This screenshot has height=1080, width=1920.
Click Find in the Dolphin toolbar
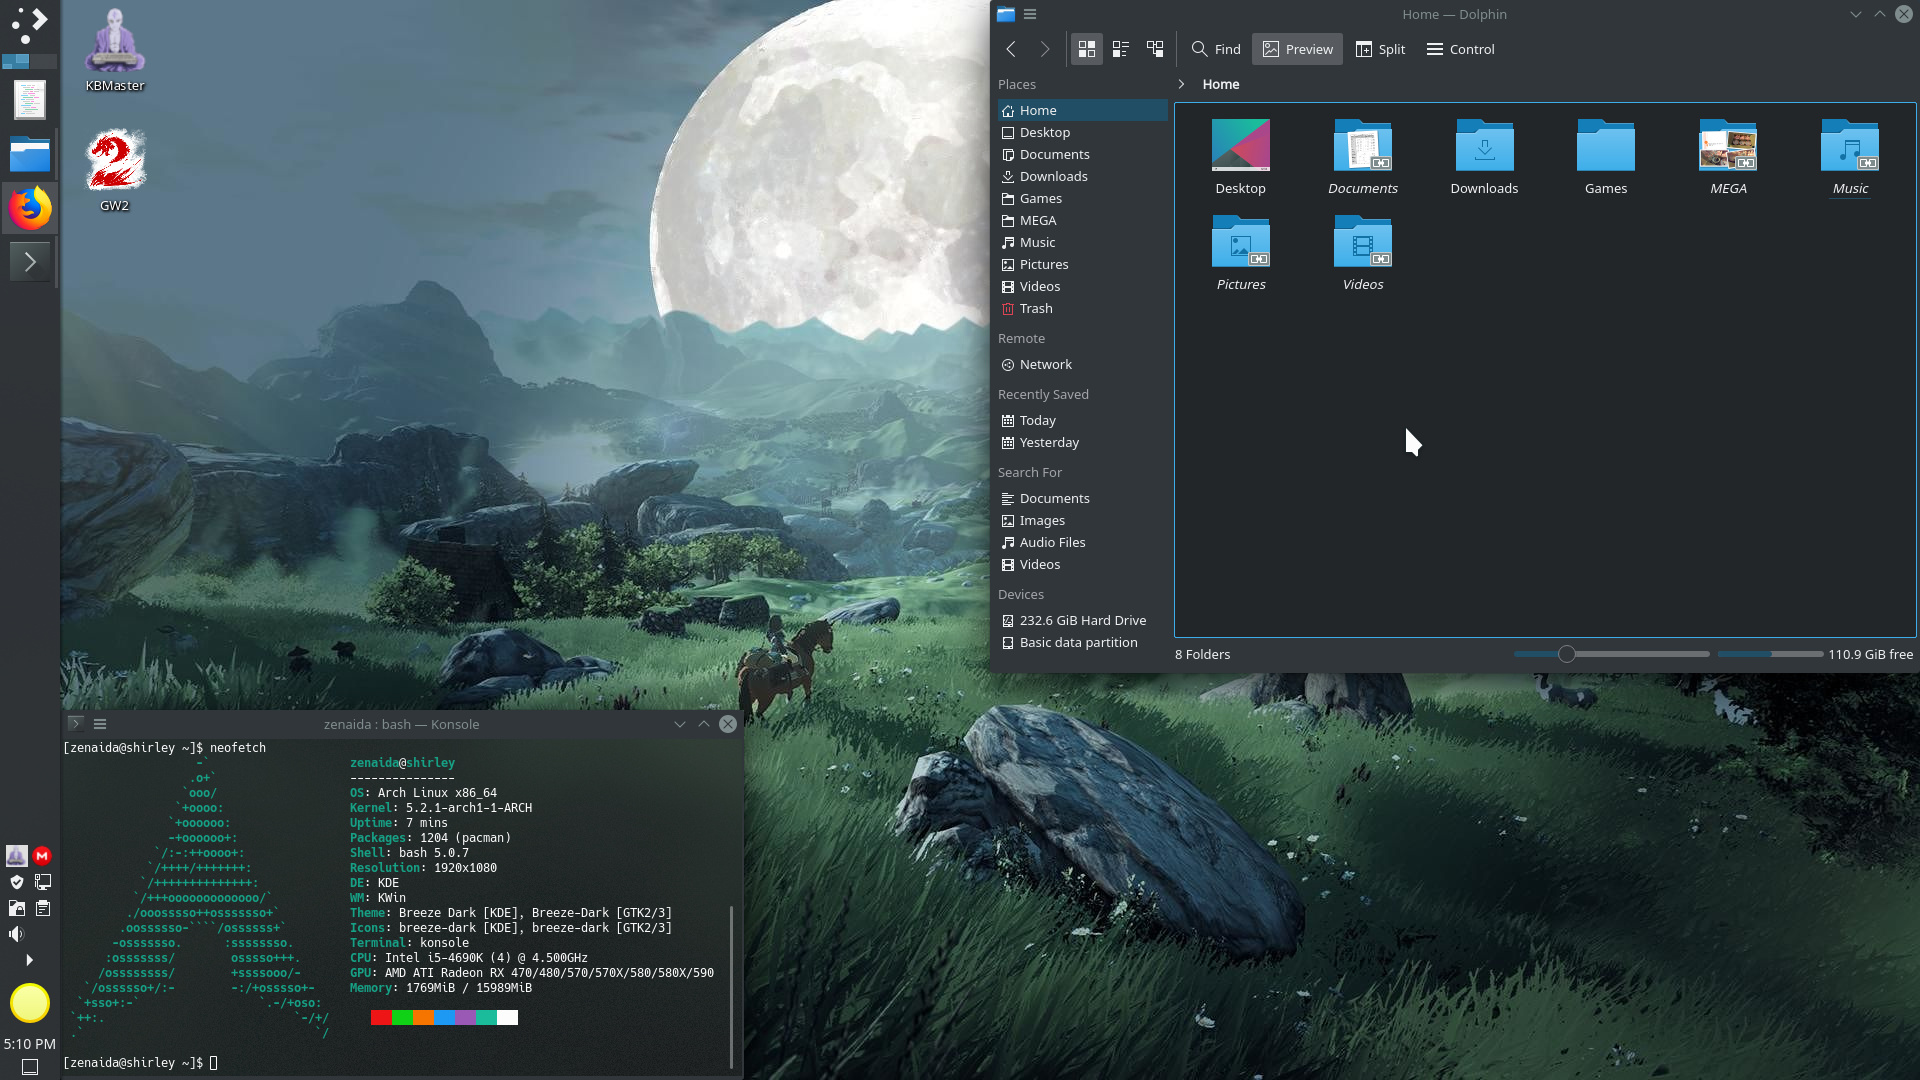click(x=1216, y=49)
